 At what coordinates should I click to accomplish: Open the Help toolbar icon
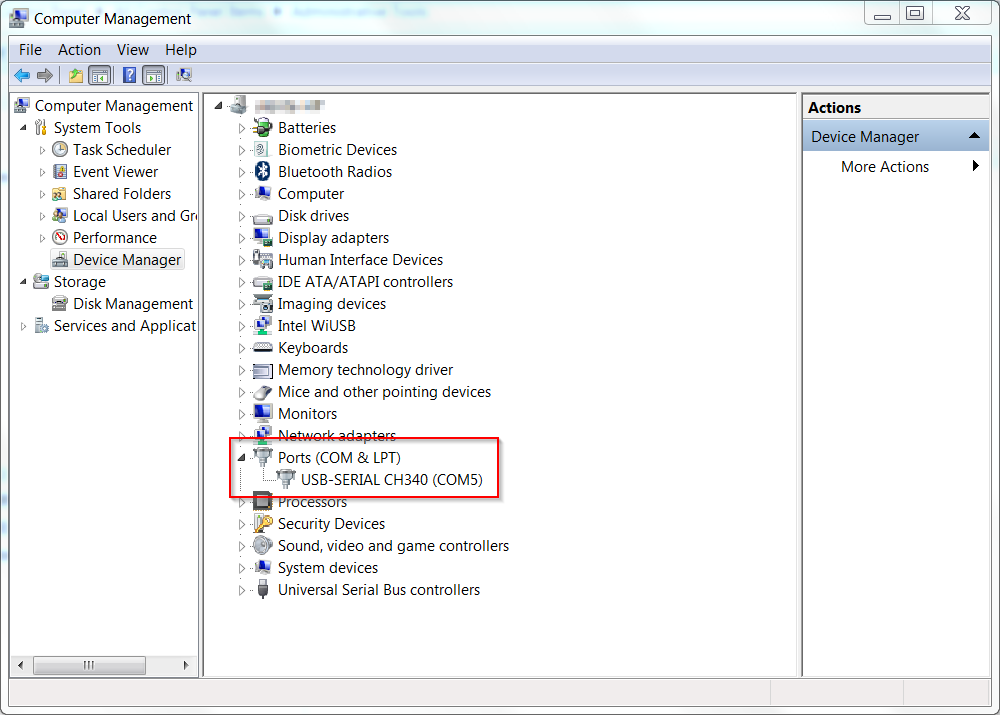point(129,75)
